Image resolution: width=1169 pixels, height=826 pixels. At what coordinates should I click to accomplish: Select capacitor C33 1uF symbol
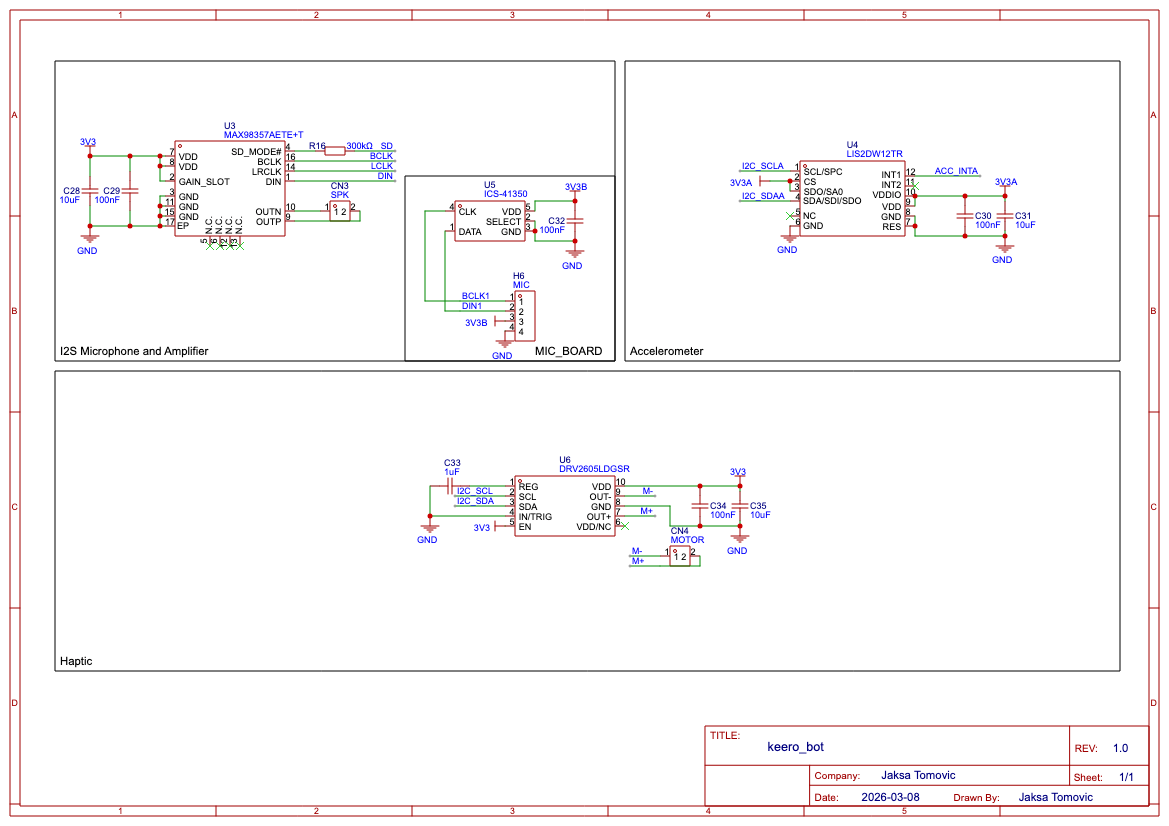tap(448, 487)
